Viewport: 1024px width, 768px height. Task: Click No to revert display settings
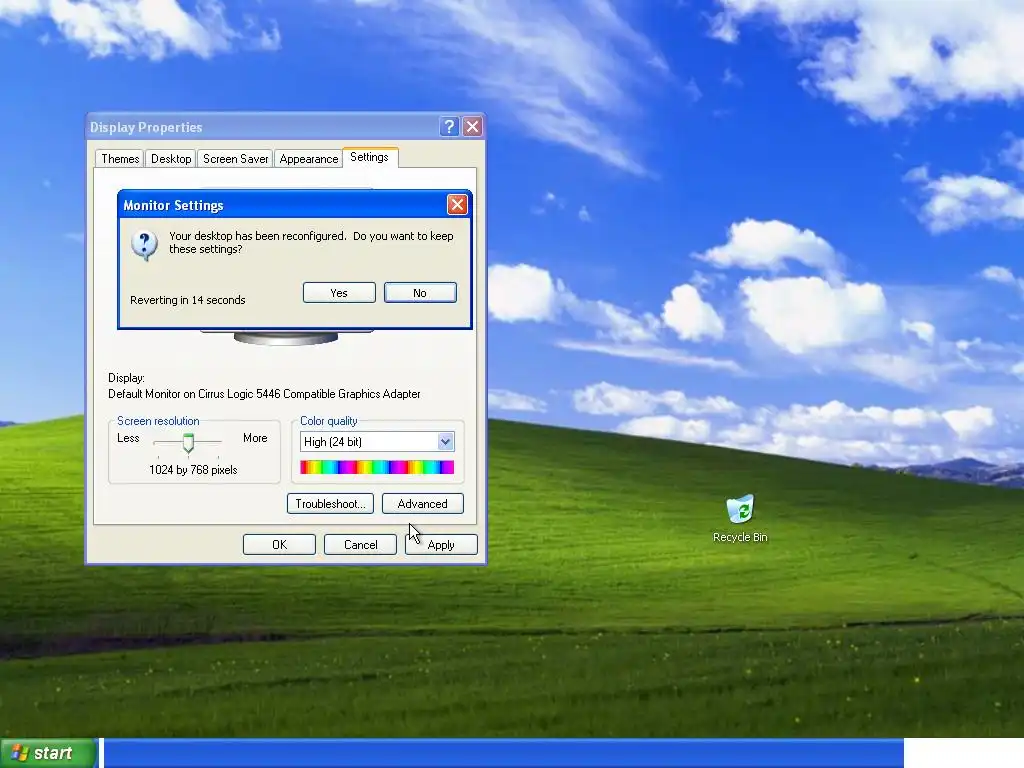point(420,293)
